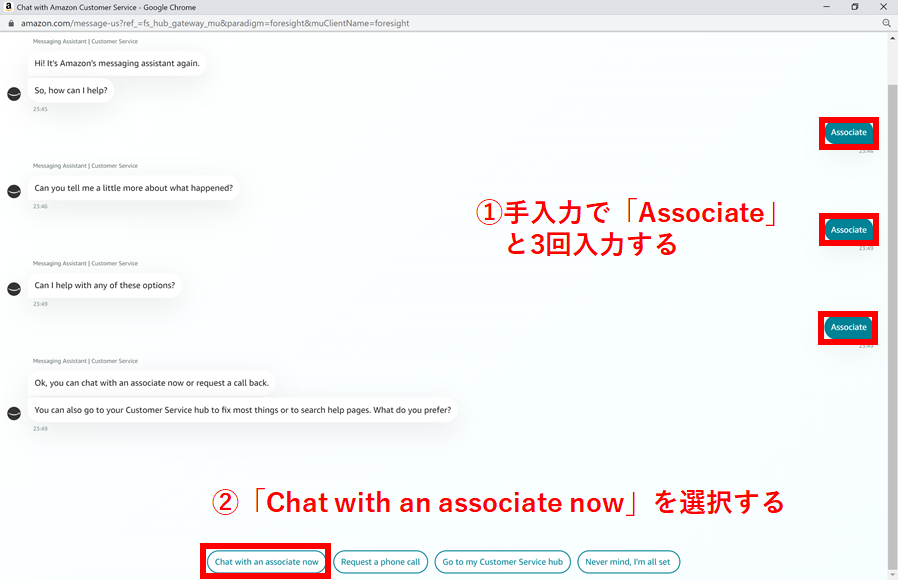Select Never mind, I'm all set

(x=628, y=562)
